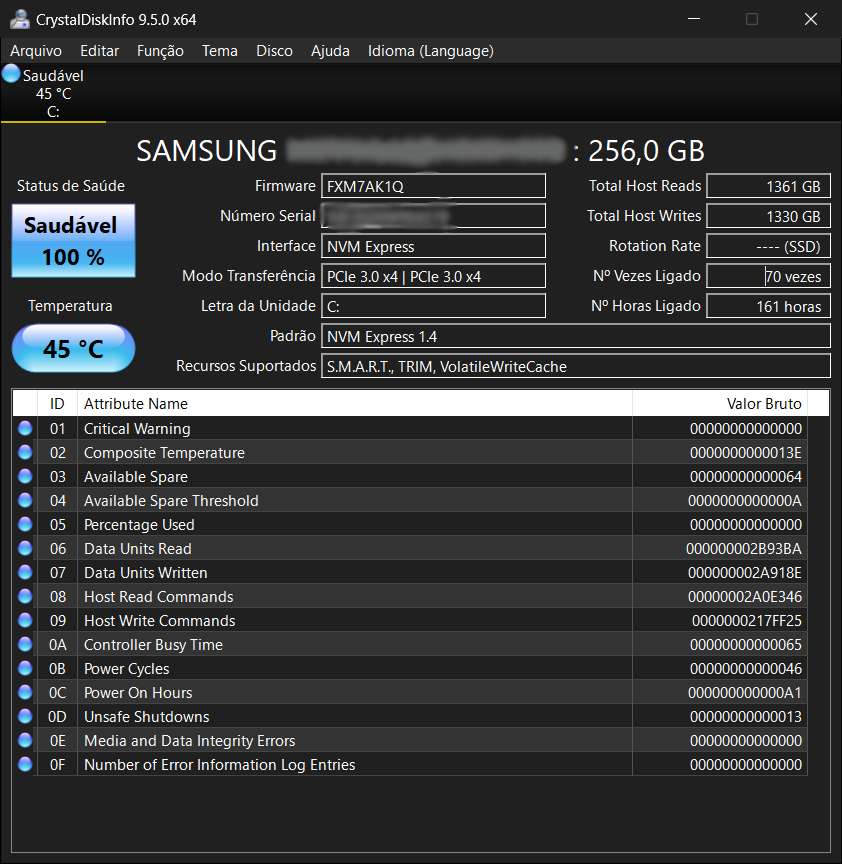Click the Valor Bruto column header

(720, 403)
